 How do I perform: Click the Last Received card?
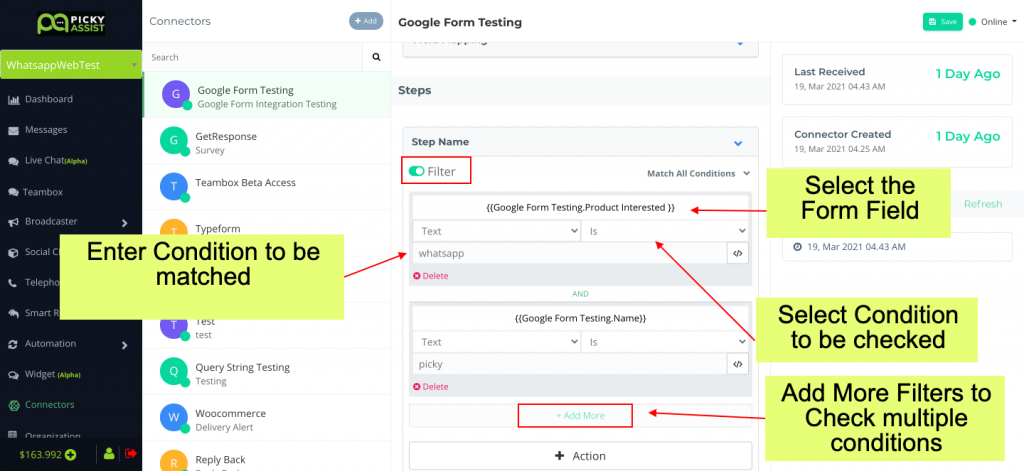tap(897, 79)
